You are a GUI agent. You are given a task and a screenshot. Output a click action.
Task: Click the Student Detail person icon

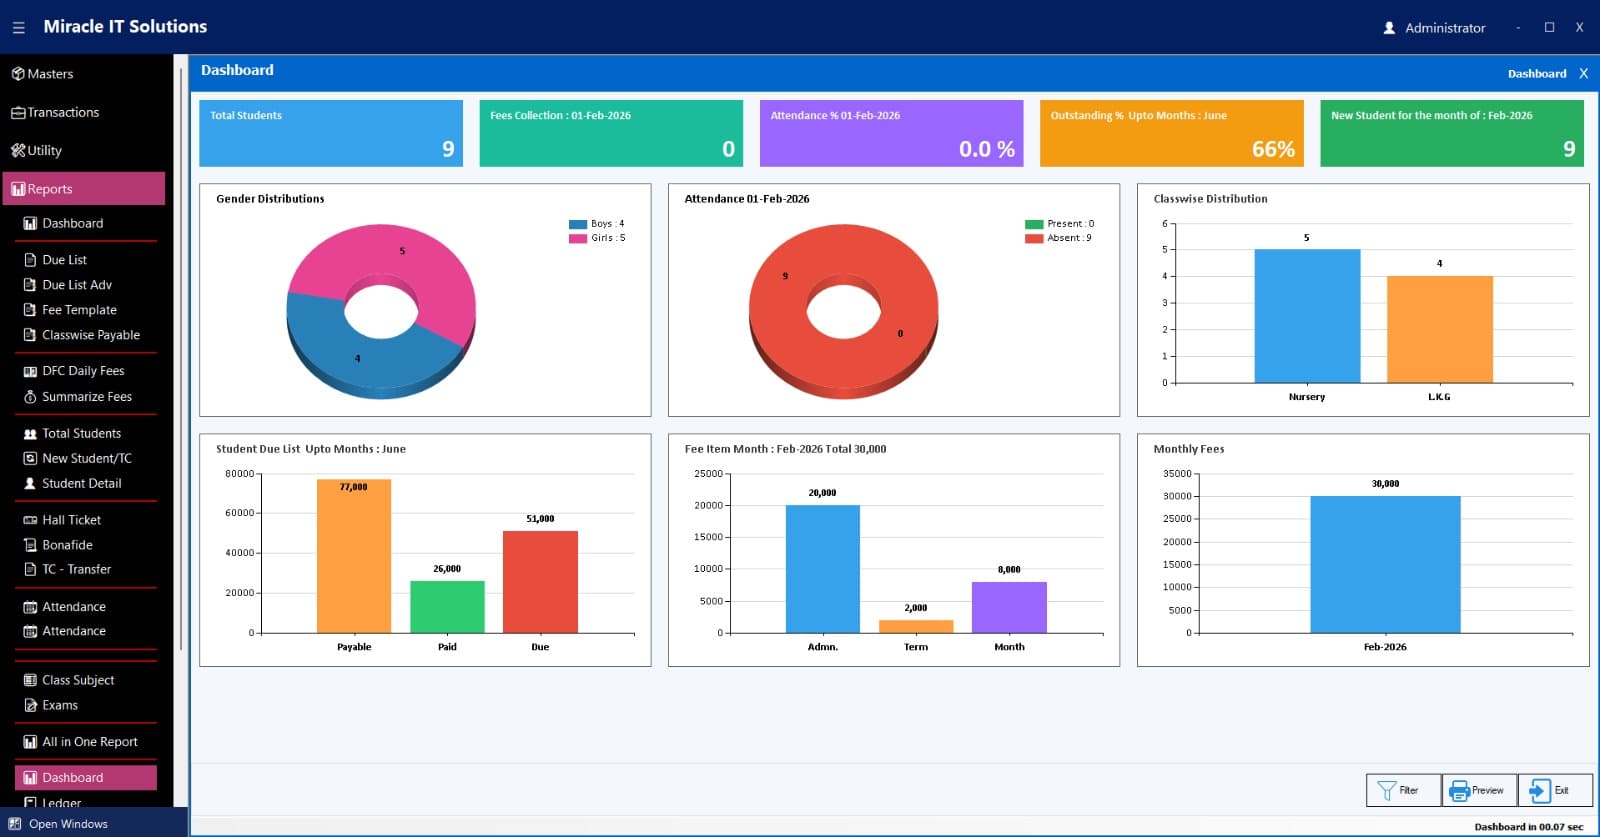click(x=30, y=483)
